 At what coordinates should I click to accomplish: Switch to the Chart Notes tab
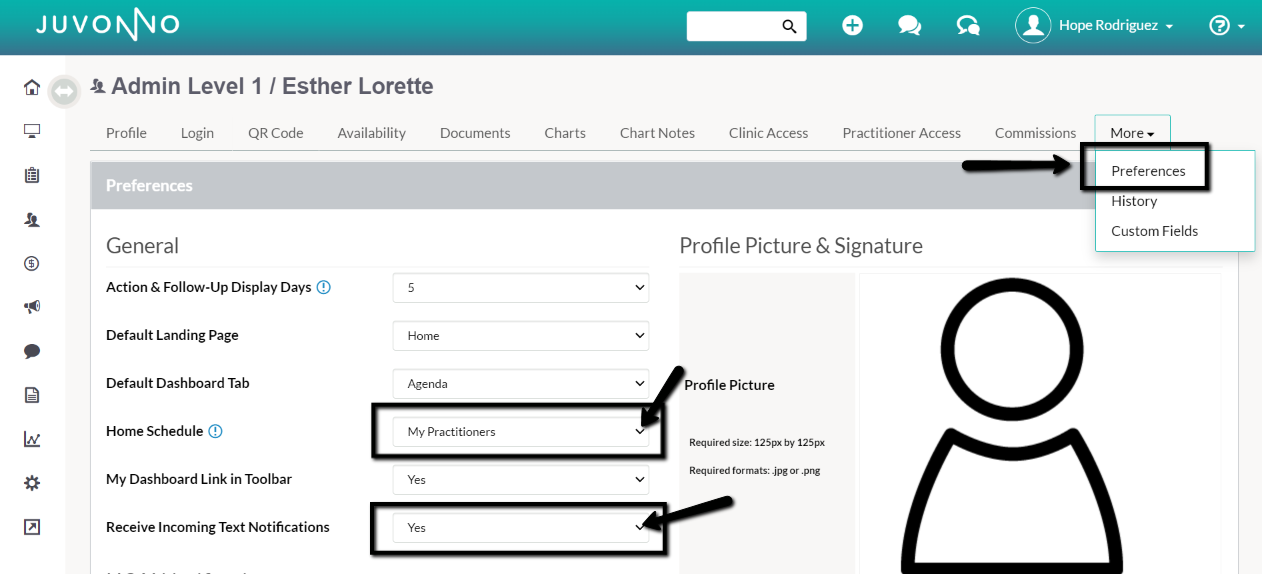[x=657, y=133]
